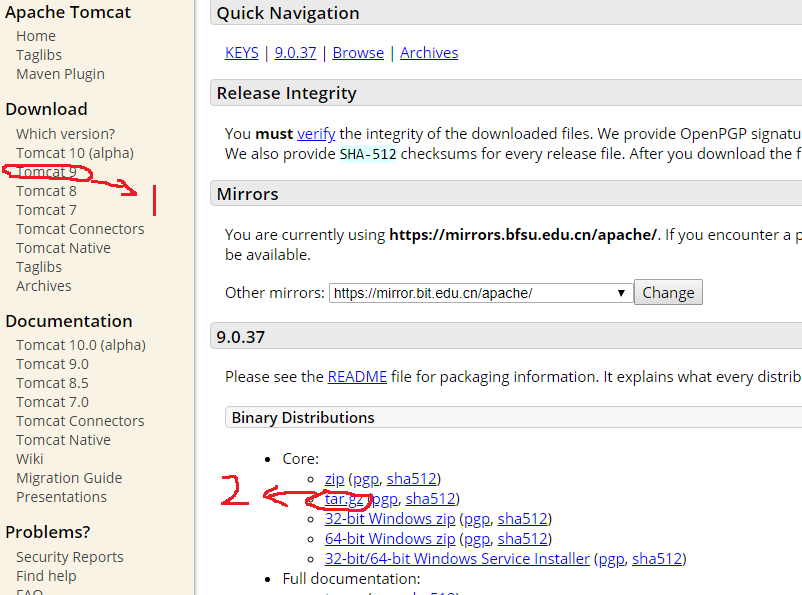The image size is (802, 595).
Task: Select Tomcat 7 download link
Action: click(46, 210)
